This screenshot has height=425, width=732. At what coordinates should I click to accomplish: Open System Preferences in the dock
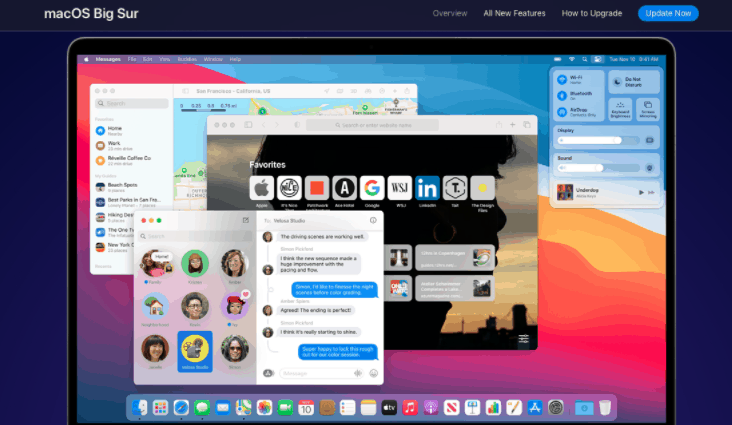pos(556,408)
